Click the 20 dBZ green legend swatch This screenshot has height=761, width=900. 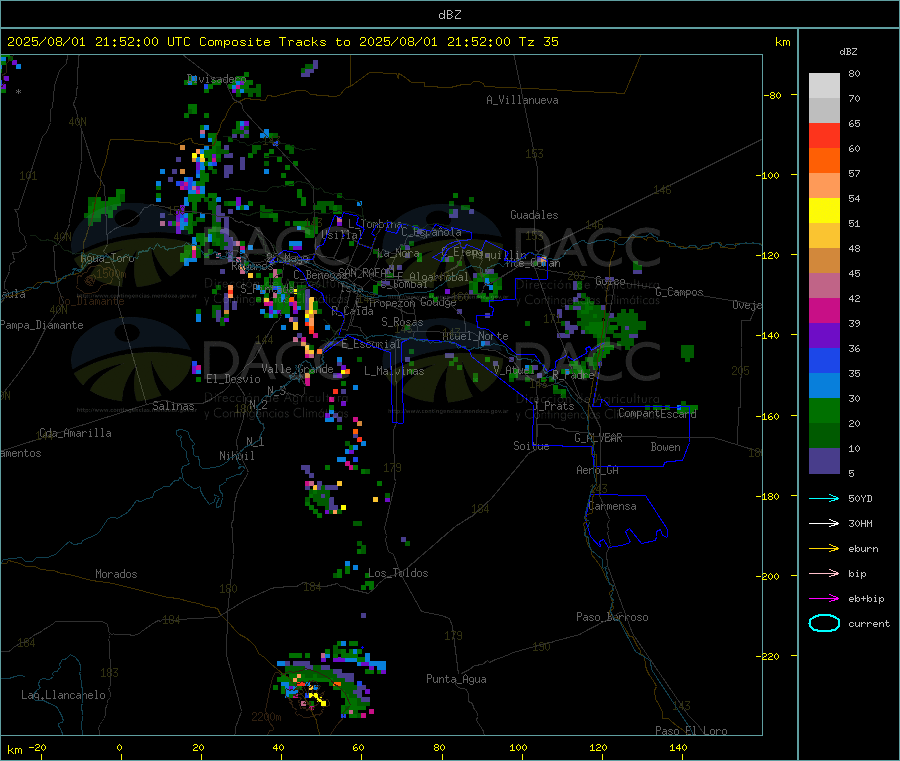tap(824, 410)
